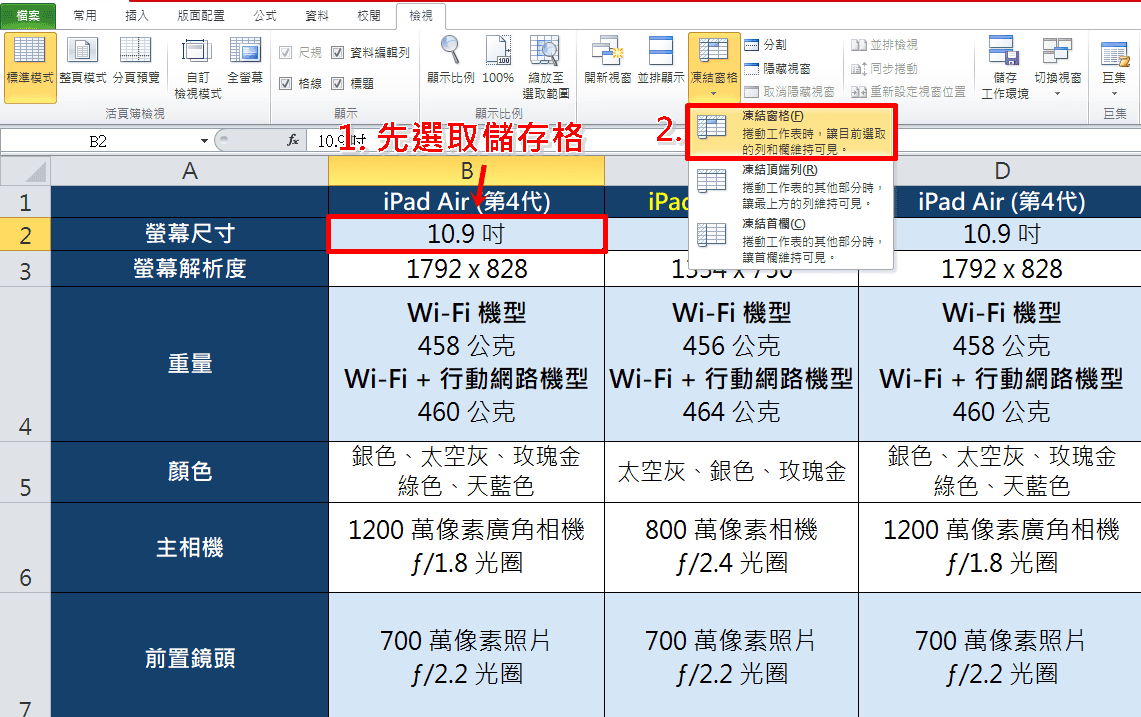Open 自訂檢視模式 custom views
1141x717 pixels.
[197, 68]
